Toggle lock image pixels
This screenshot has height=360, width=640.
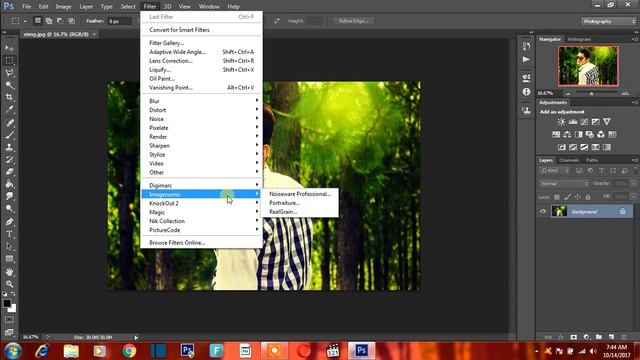point(567,197)
